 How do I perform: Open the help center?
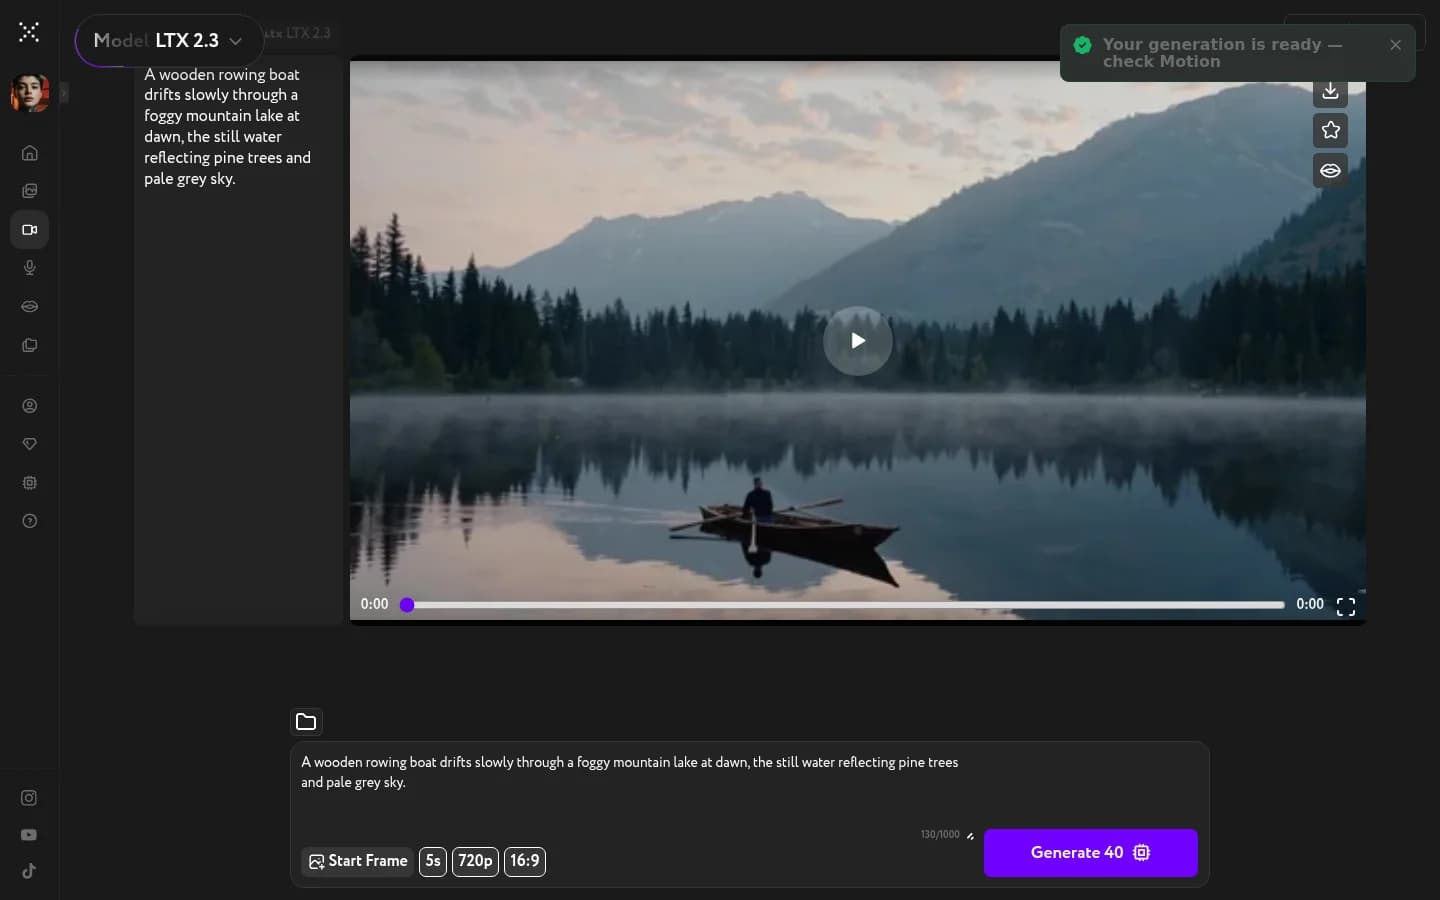(29, 522)
